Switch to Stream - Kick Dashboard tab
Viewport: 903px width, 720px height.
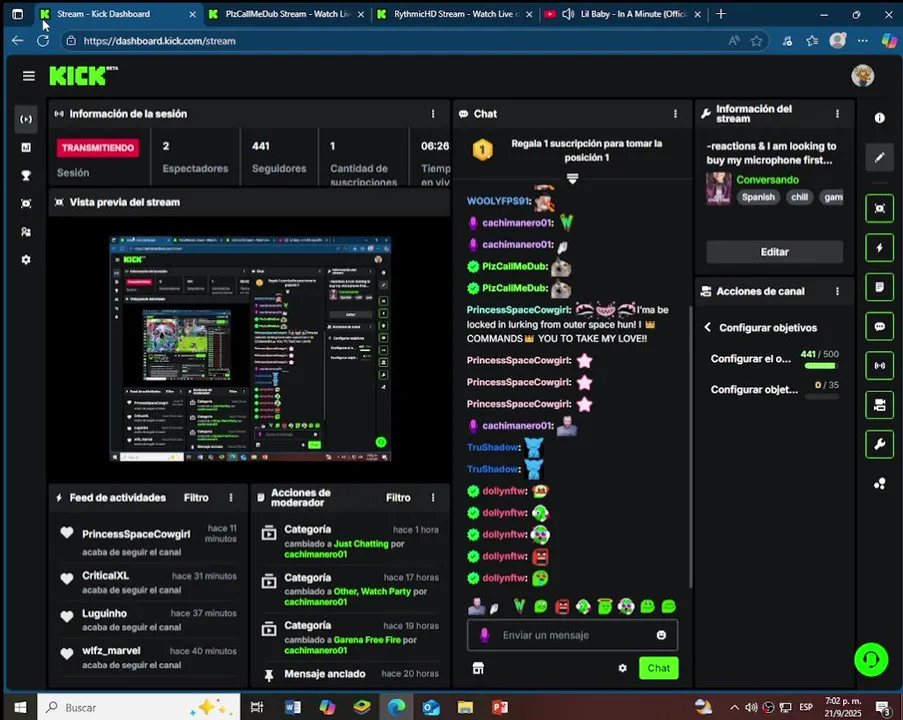click(x=118, y=14)
